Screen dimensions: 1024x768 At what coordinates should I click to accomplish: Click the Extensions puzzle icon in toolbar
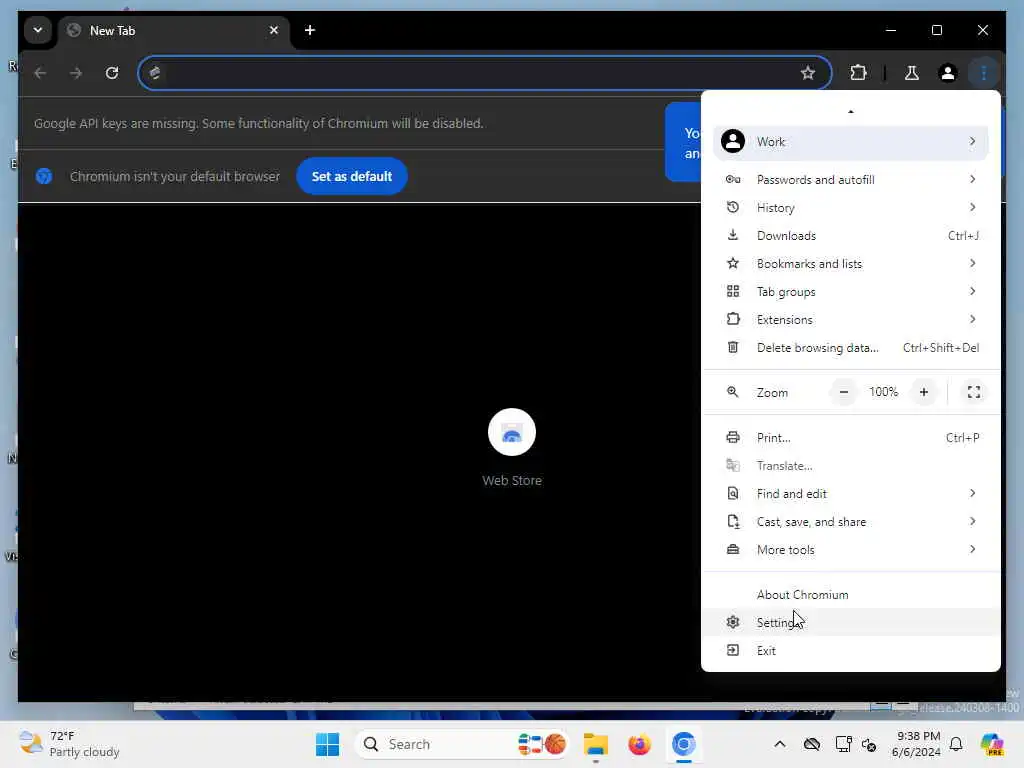click(x=858, y=72)
